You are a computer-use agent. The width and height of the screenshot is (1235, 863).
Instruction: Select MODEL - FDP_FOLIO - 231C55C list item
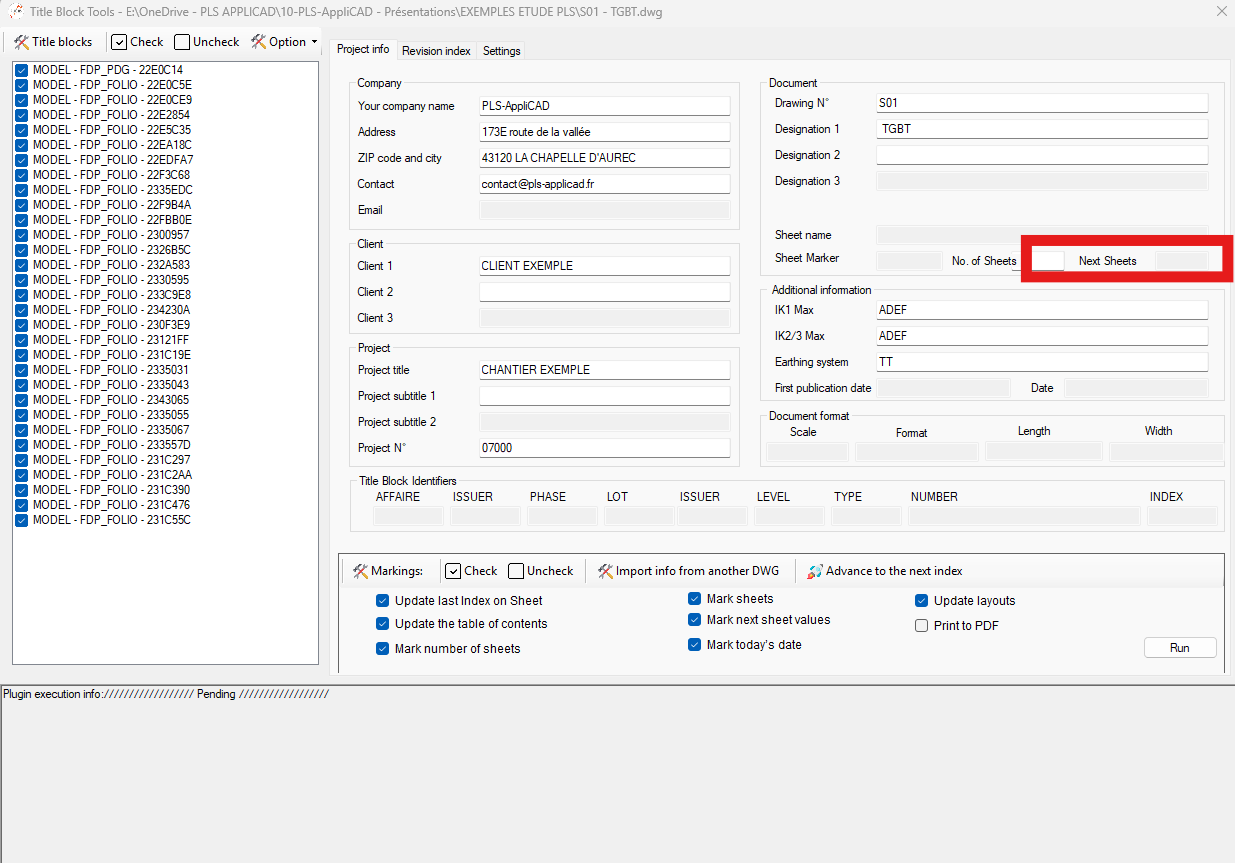pyautogui.click(x=111, y=520)
